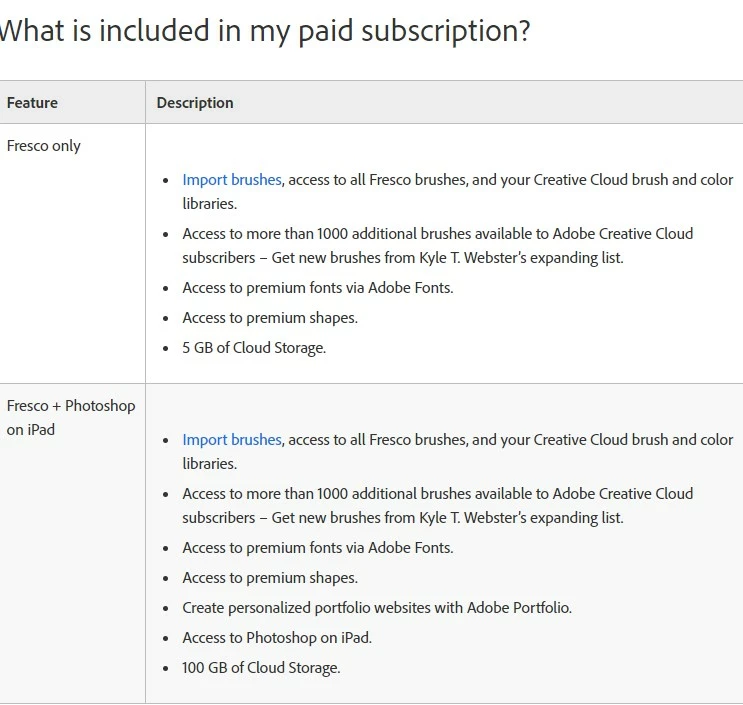
Task: Click premium shapes item in Fresco + Photoshop row
Action: [269, 578]
